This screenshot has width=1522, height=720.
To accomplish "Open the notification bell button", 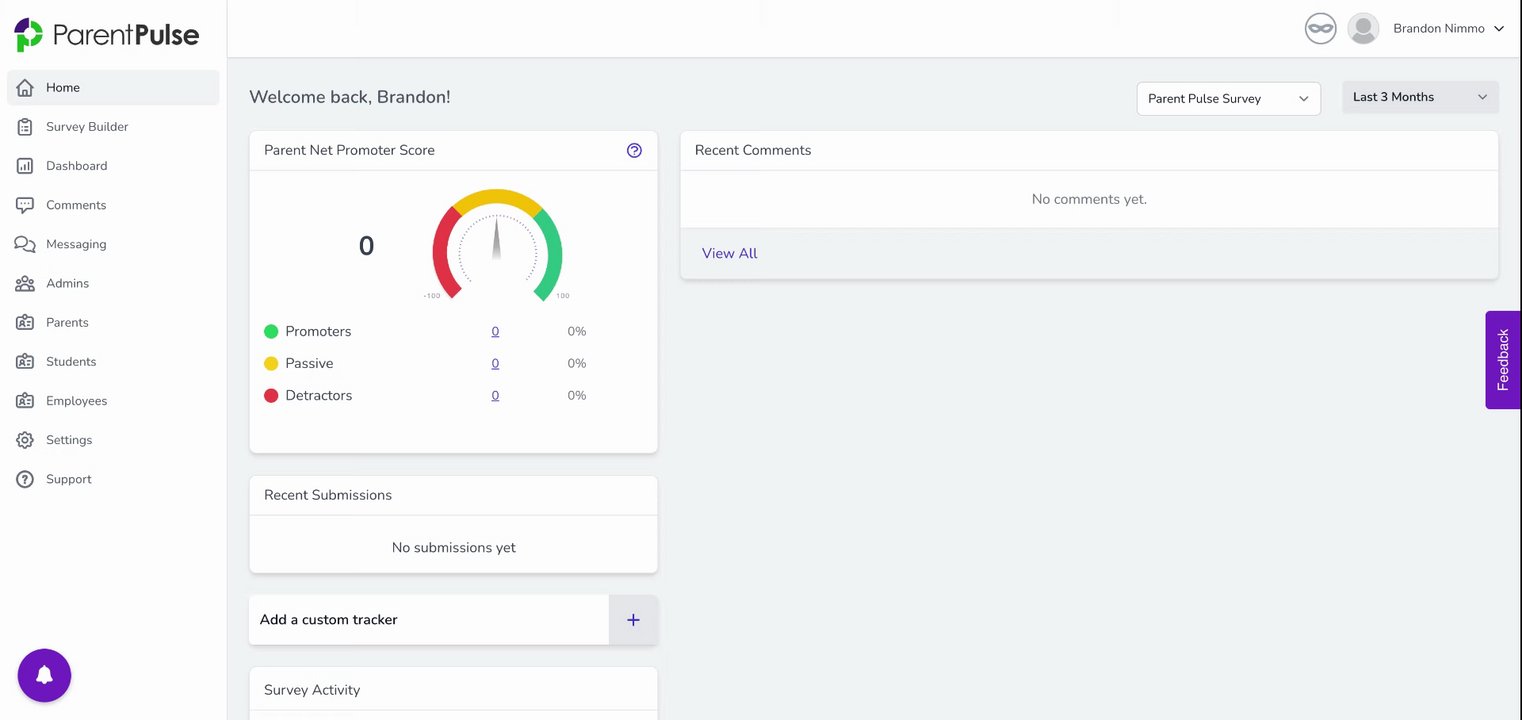I will click(44, 675).
